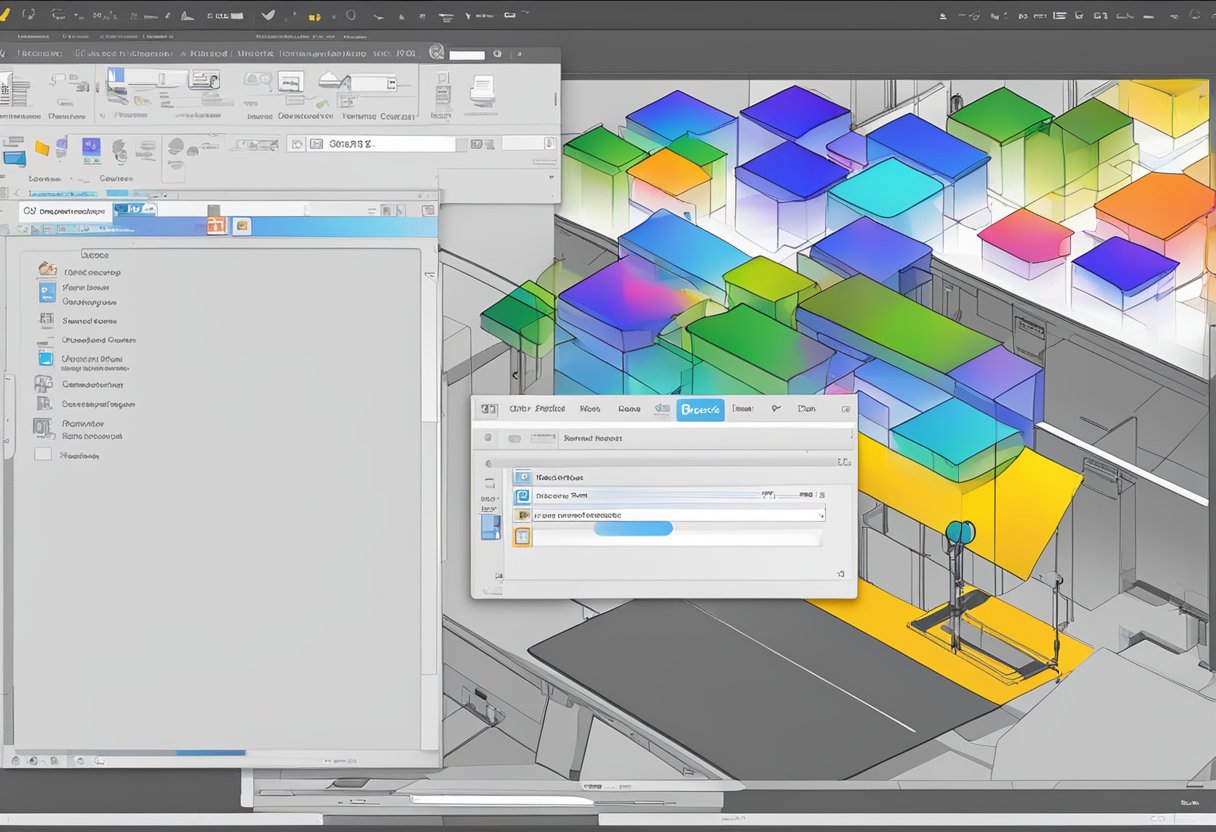Switch to the highlighted blue dialog tab
The image size is (1216, 832).
click(x=699, y=409)
